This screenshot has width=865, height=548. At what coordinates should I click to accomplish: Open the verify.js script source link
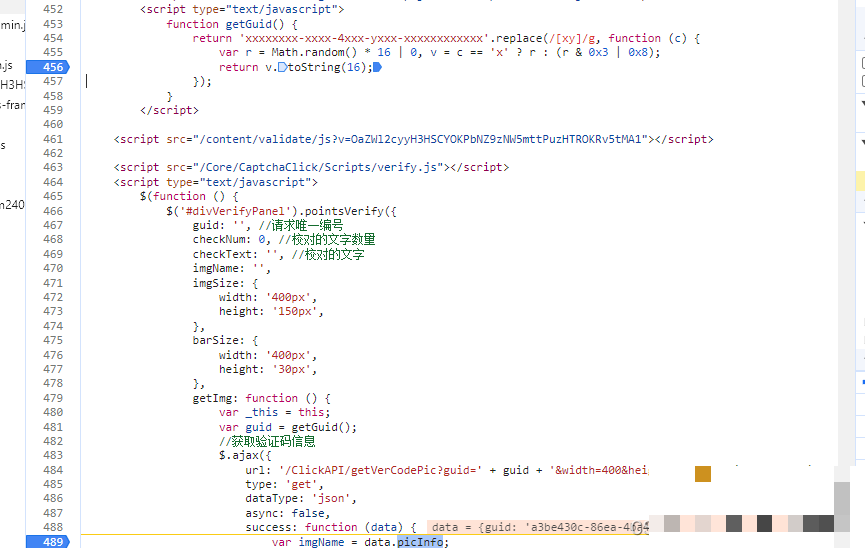coord(315,168)
